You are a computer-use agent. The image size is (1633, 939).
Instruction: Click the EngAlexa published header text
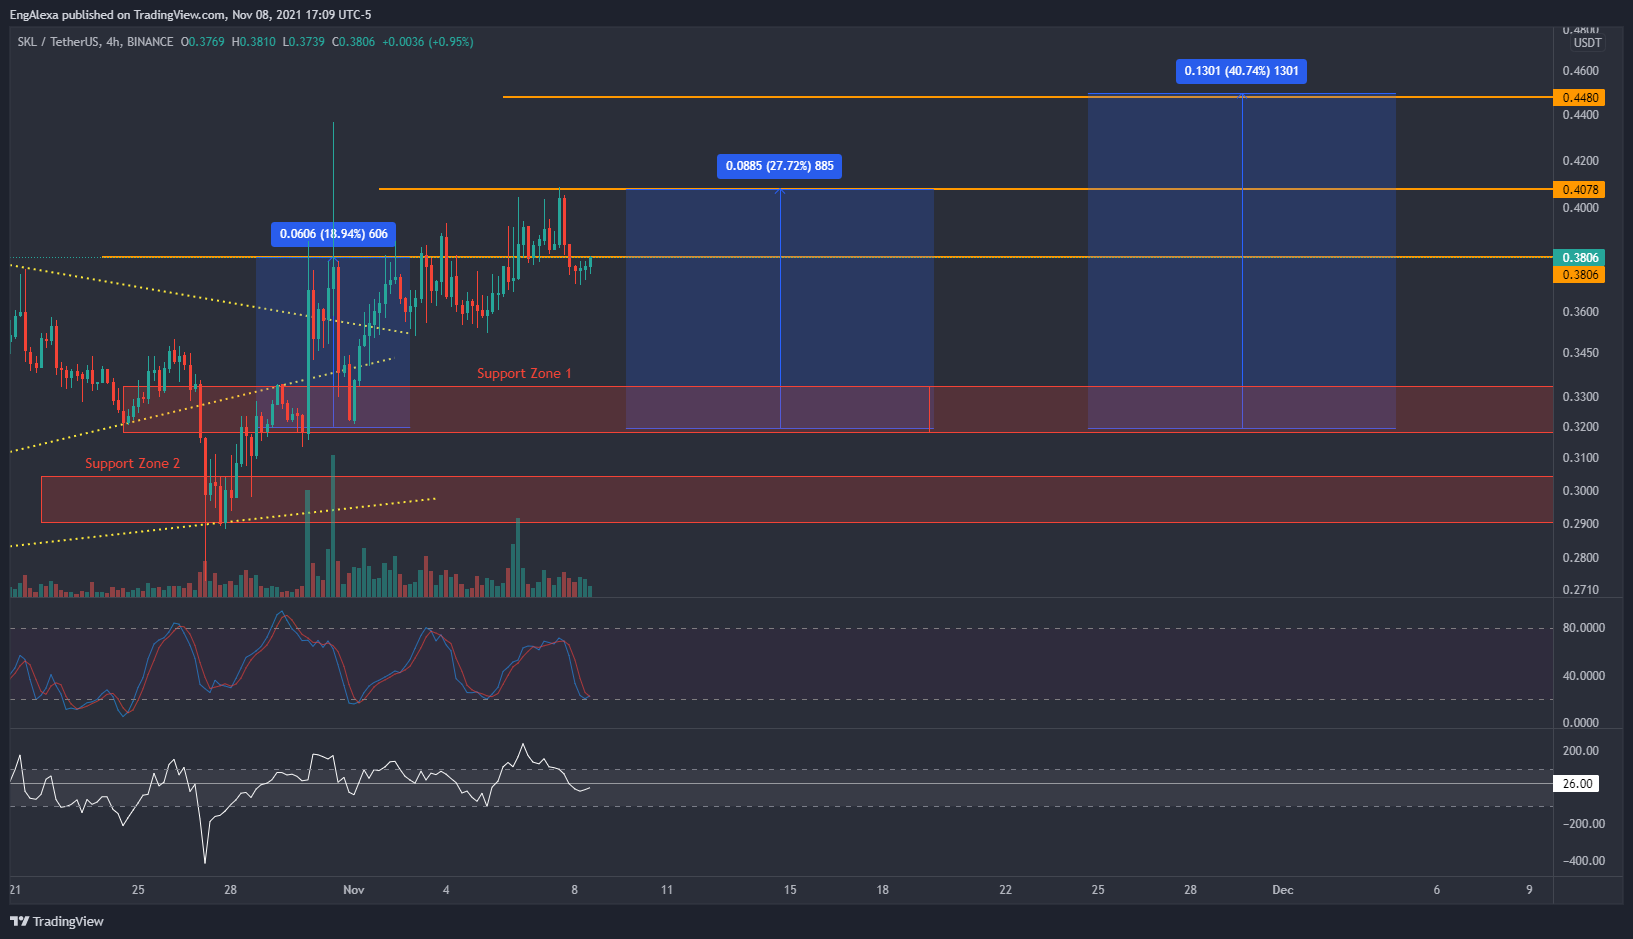(190, 15)
